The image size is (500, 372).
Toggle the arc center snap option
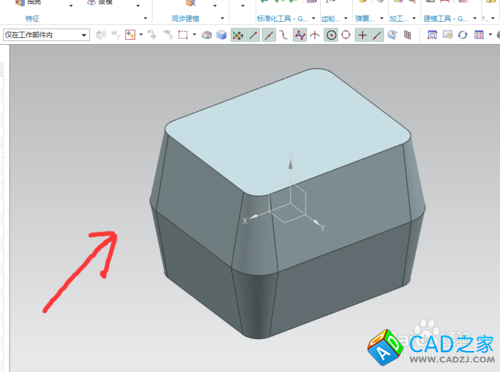click(331, 35)
